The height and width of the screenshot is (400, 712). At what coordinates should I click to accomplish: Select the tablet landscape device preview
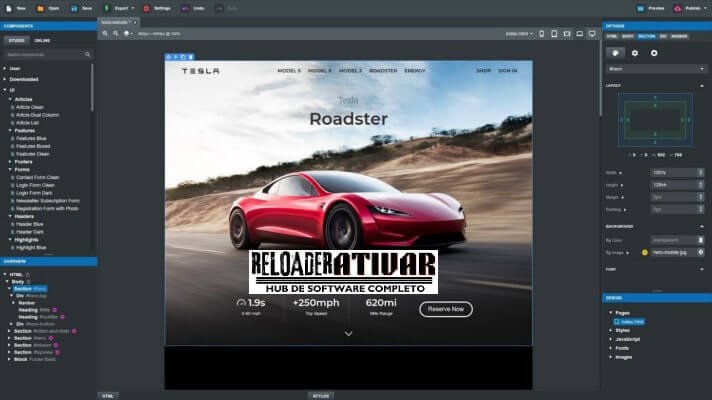567,34
